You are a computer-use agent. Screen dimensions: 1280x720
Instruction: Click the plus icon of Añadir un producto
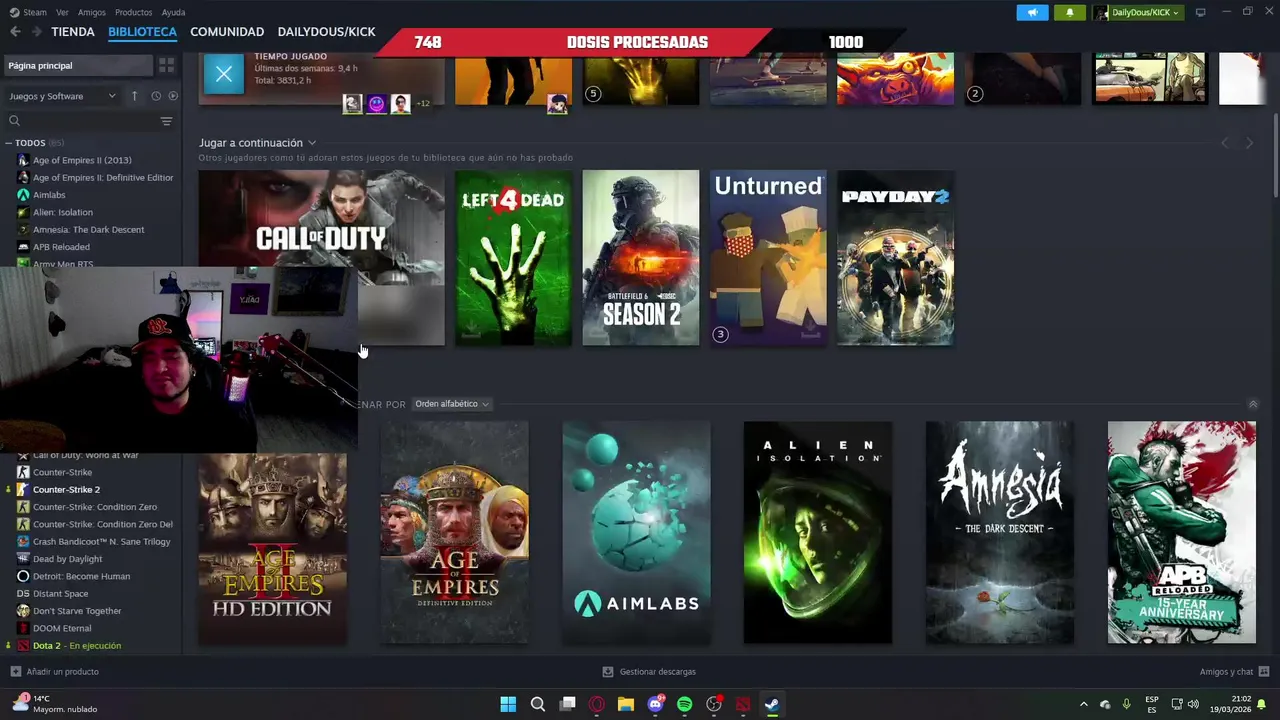click(15, 672)
